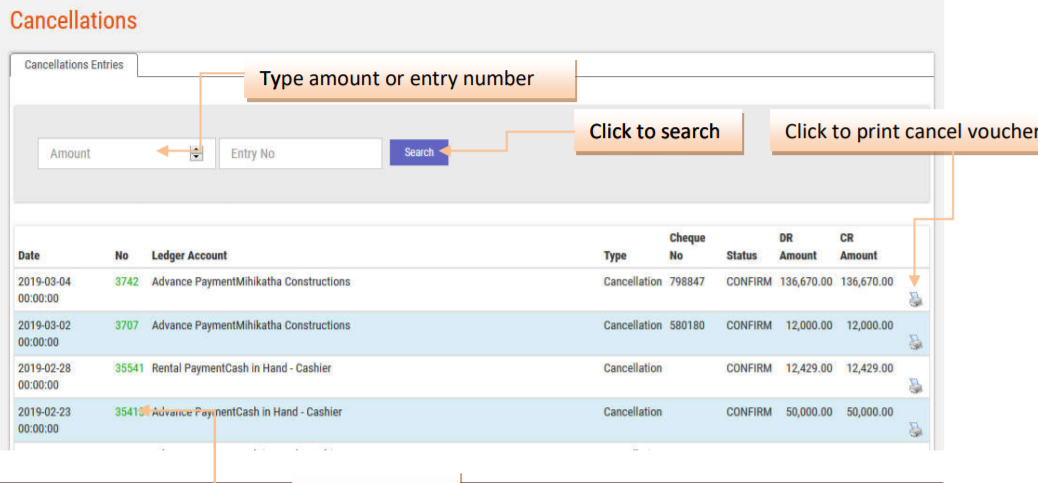Print cancel voucher for entry 3707

[915, 343]
